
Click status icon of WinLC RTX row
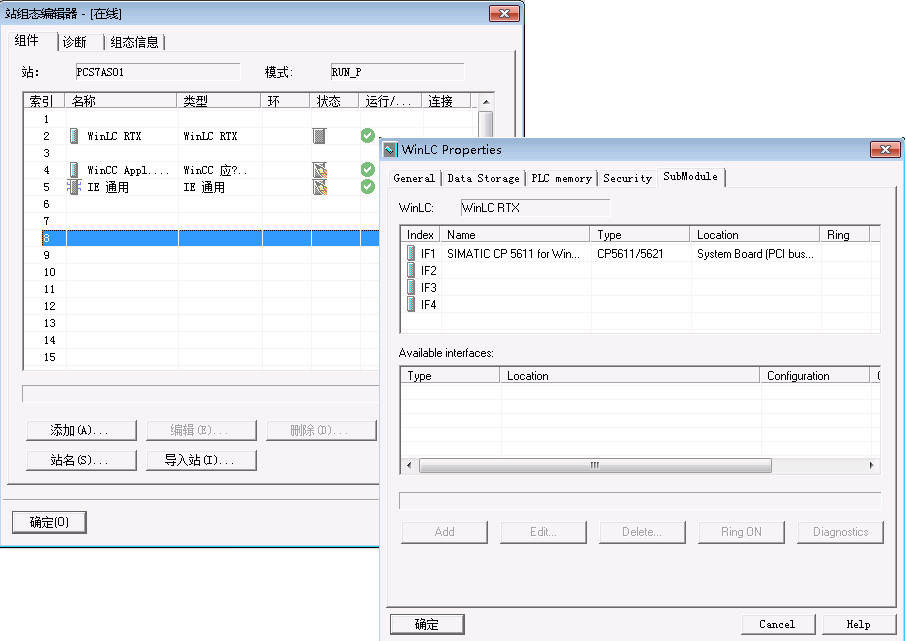coord(319,136)
